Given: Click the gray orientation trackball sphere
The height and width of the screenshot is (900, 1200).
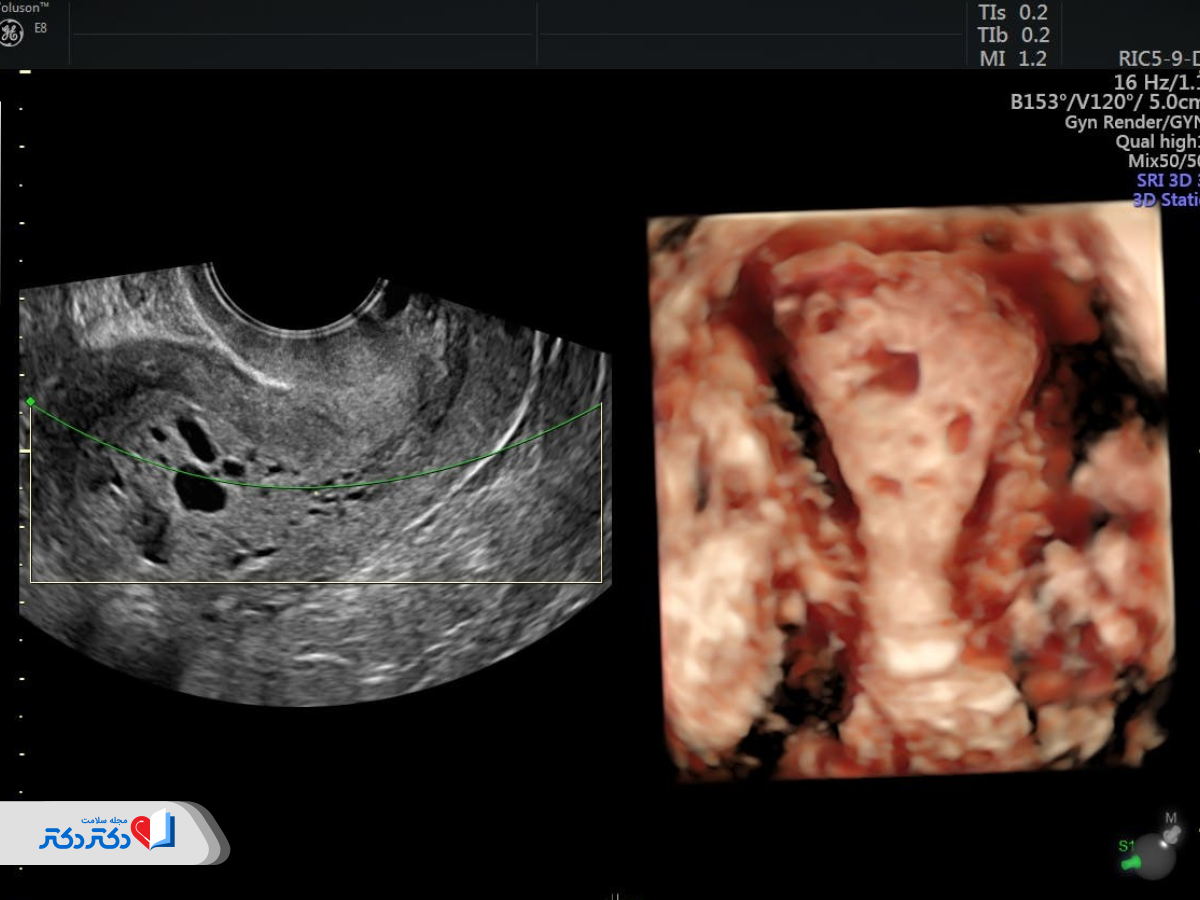Looking at the screenshot, I should pos(1153,855).
